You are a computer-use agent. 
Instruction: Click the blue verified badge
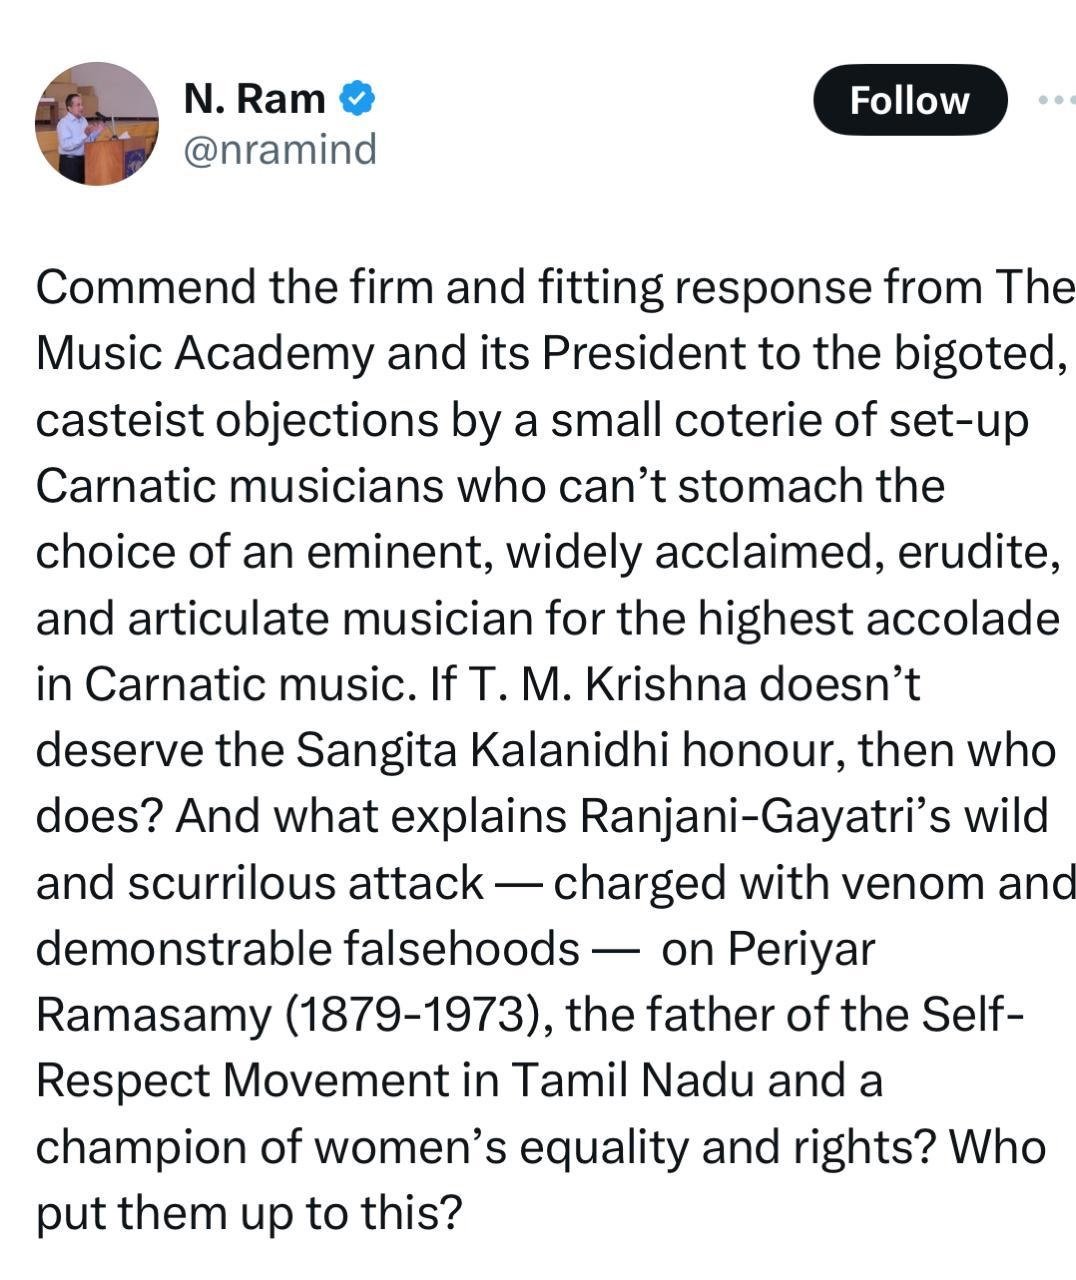pyautogui.click(x=357, y=99)
